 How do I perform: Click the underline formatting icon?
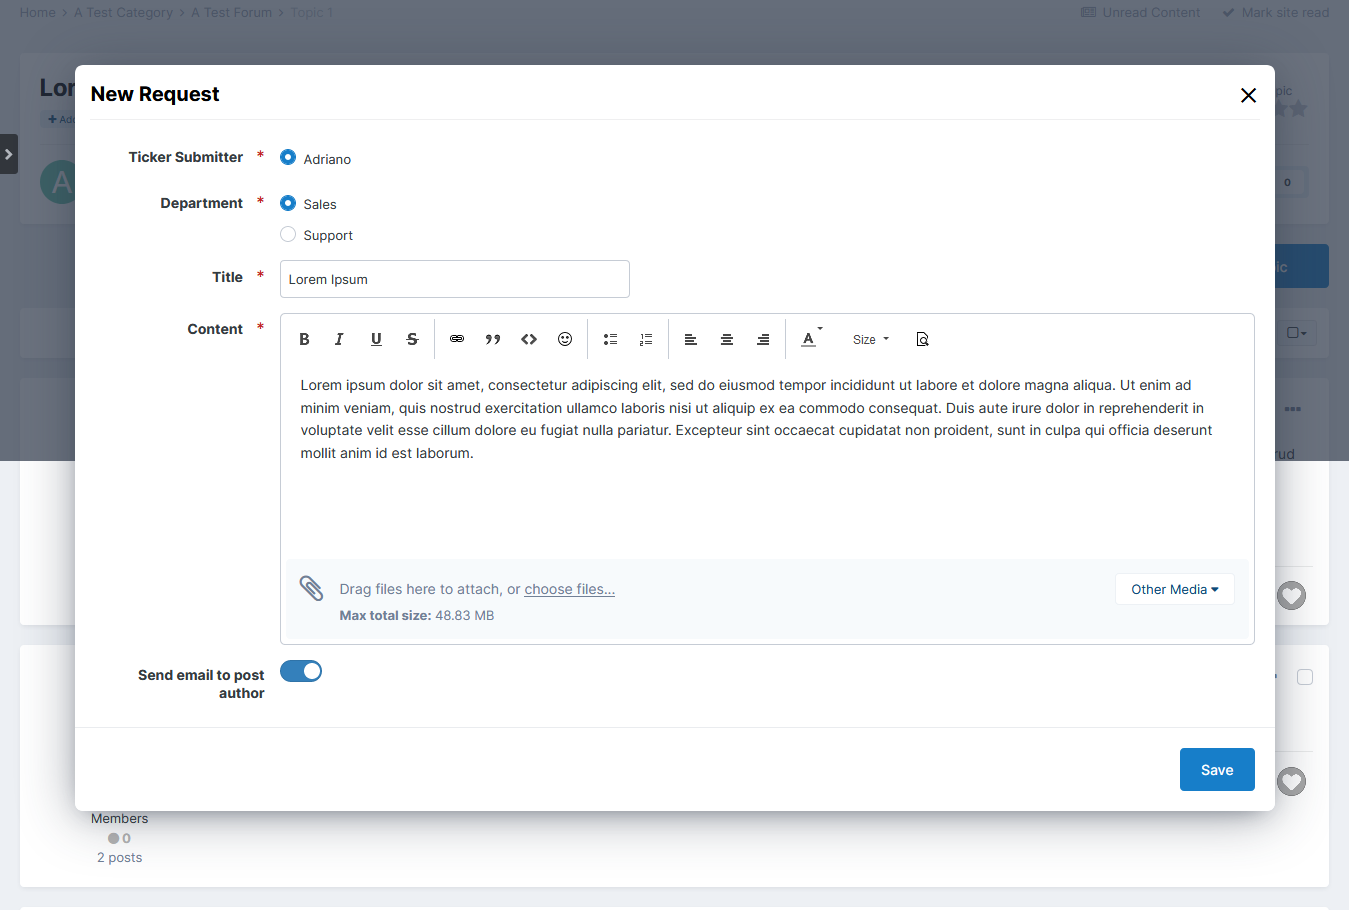[x=376, y=340]
